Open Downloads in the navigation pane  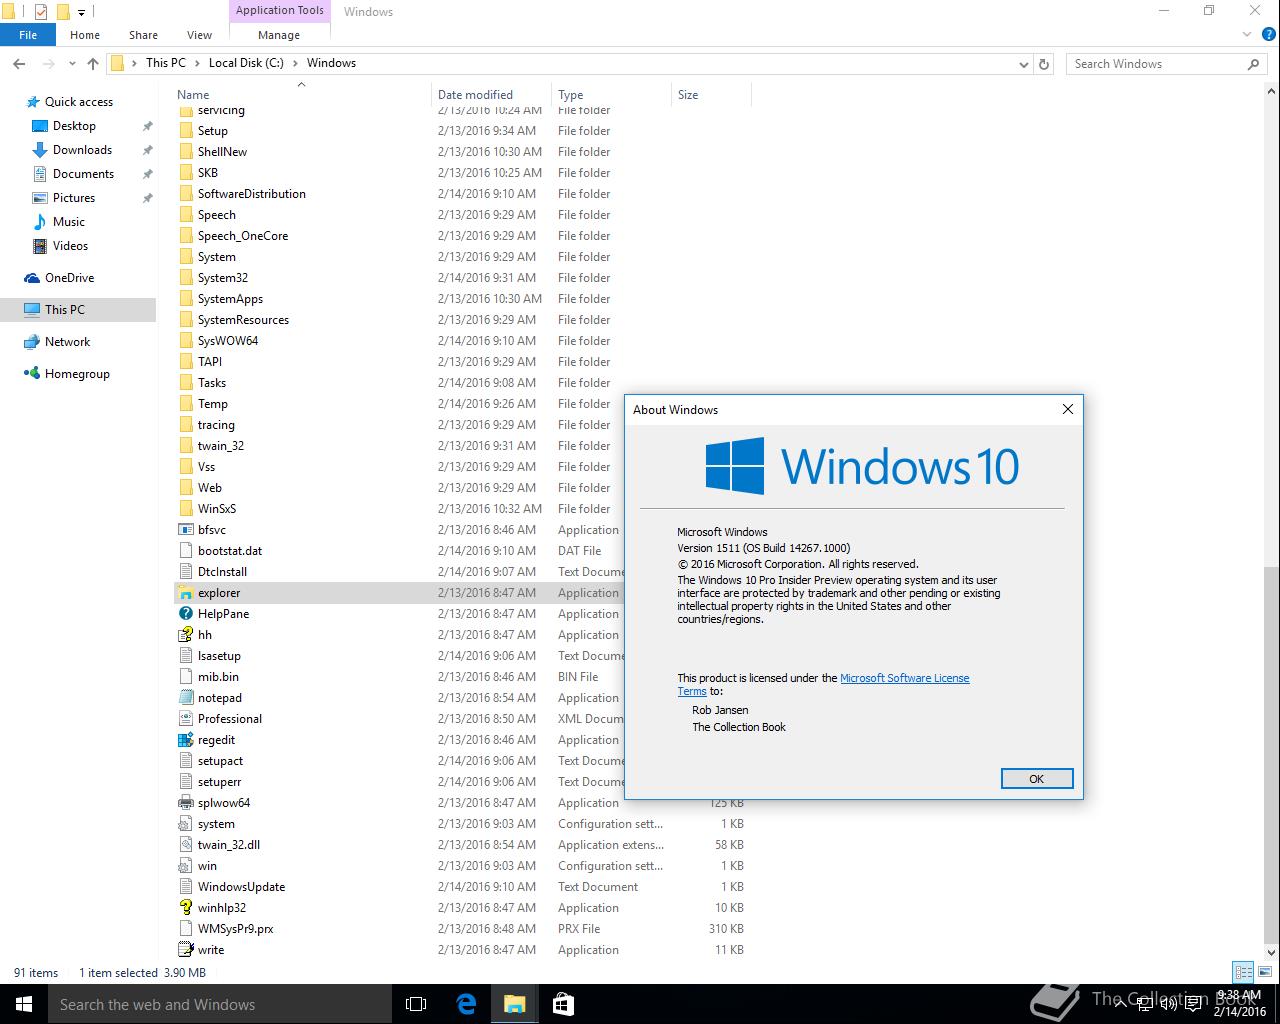pos(82,150)
